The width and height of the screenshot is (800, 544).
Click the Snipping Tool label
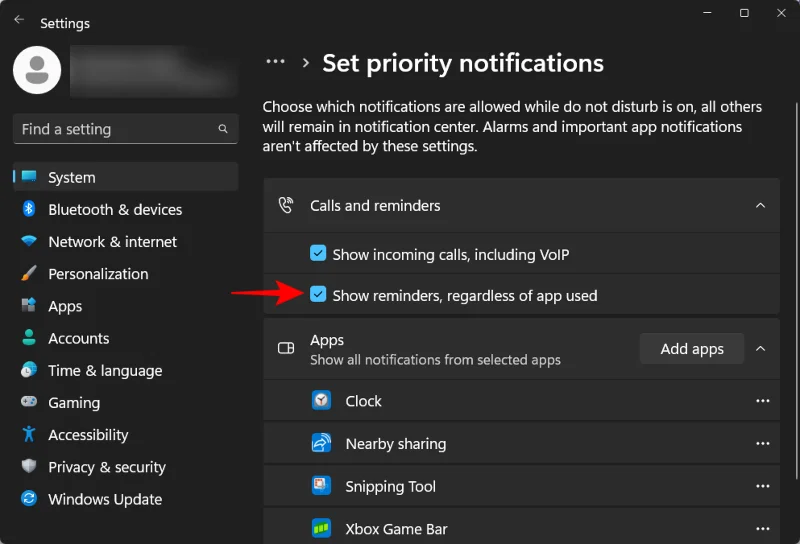(x=391, y=486)
